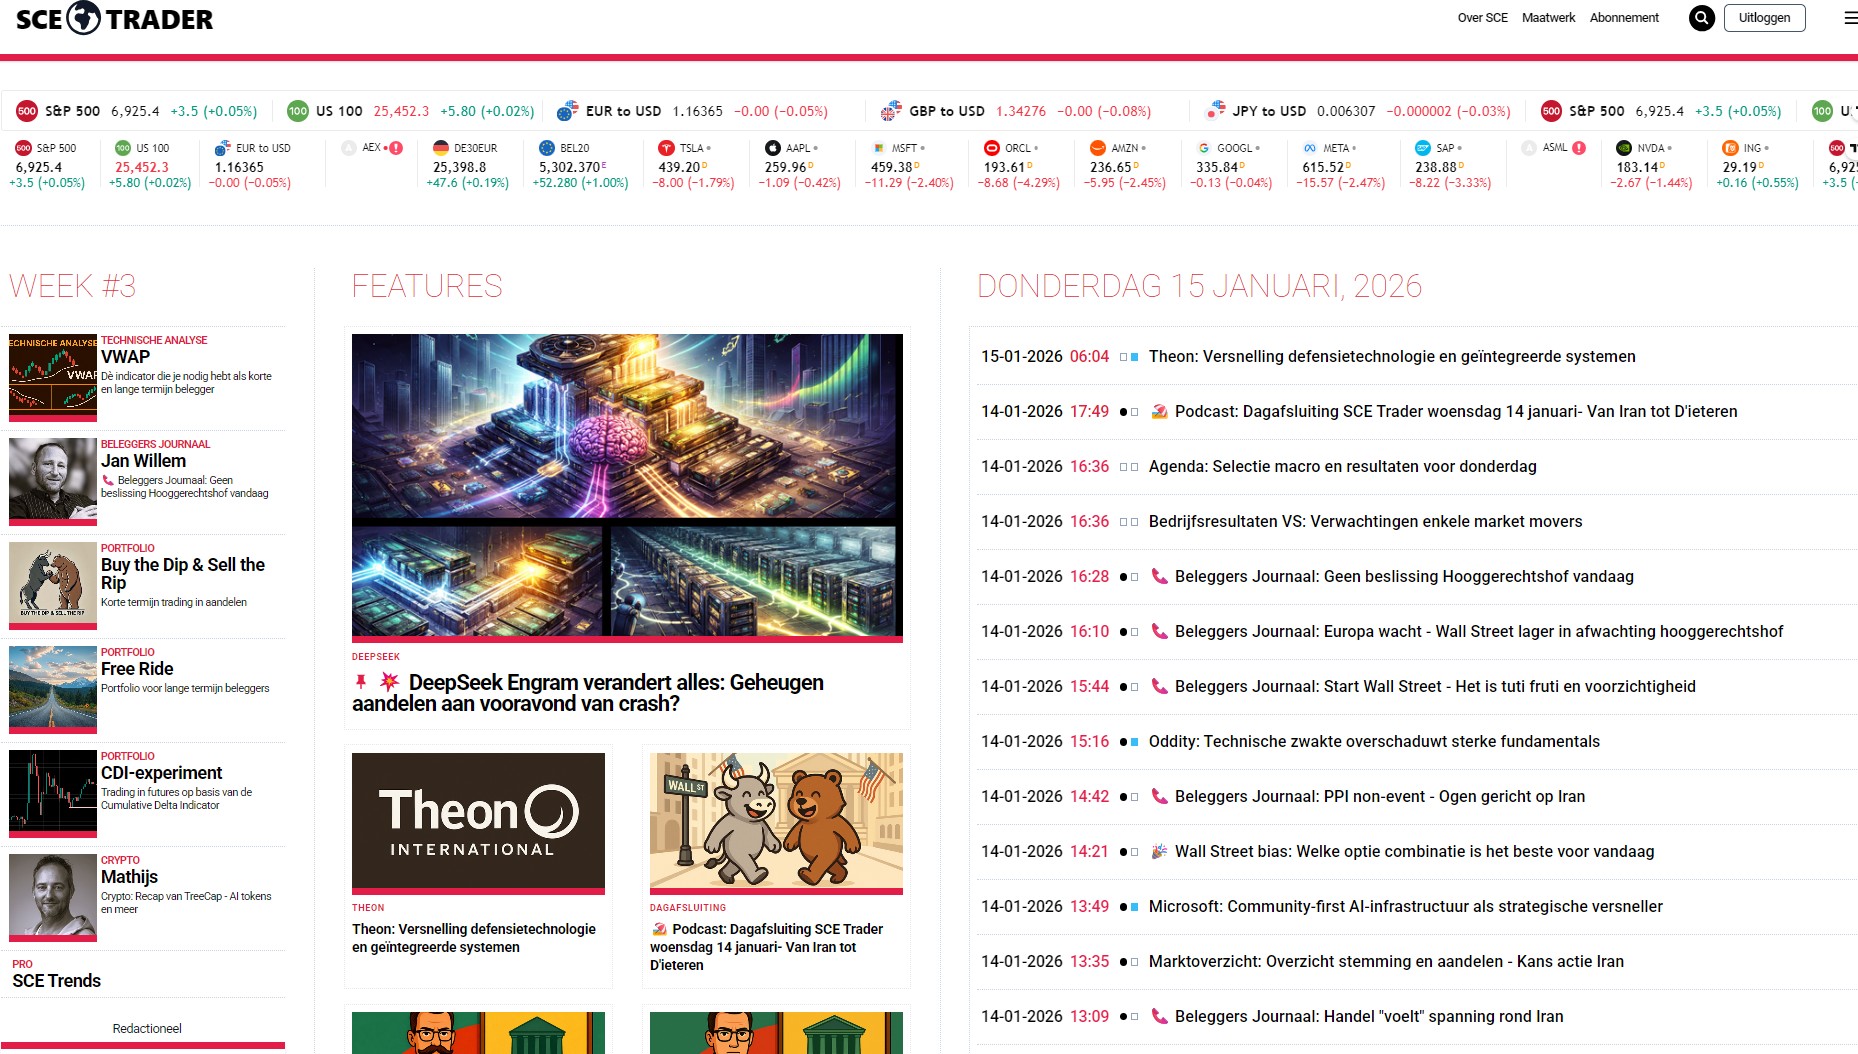
Task: Open Marktoverzicht: Overzicht stemming en aandelen
Action: 1386,961
